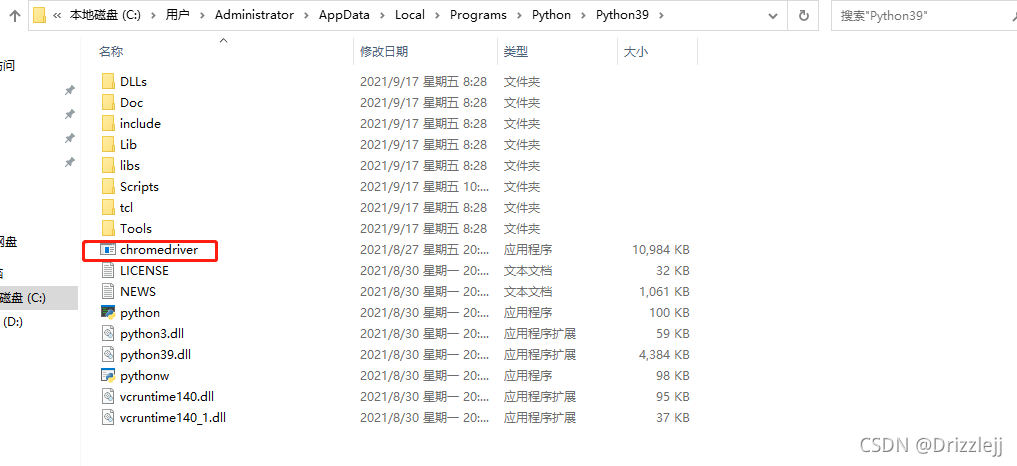Select the LICENSE file name
The image size is (1017, 466).
pos(144,271)
